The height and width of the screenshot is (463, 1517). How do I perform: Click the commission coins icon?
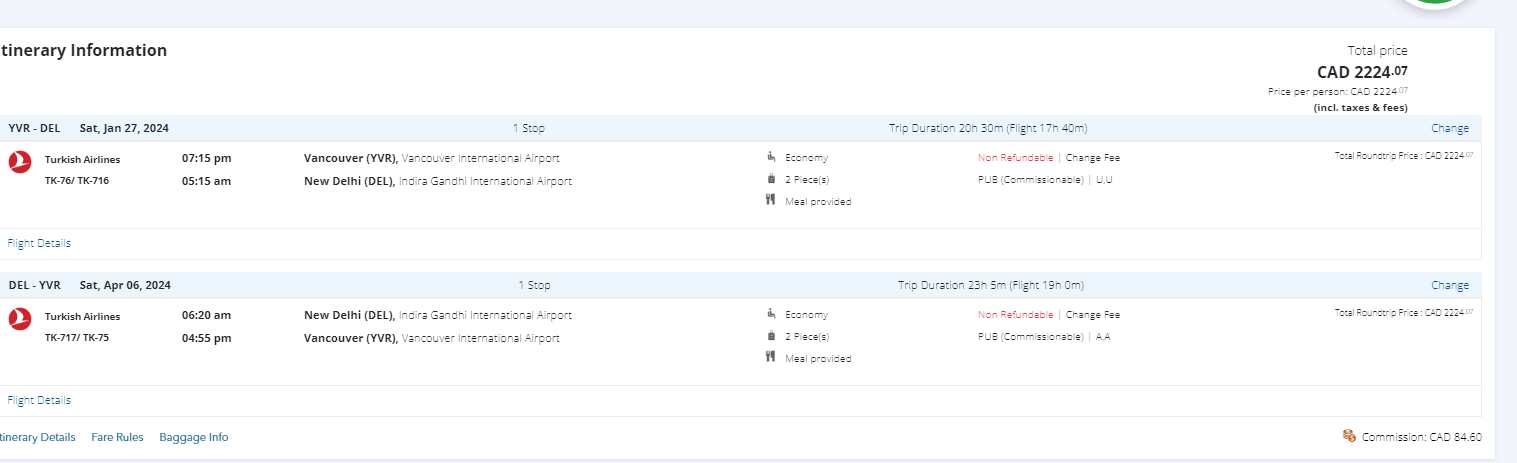pyautogui.click(x=1349, y=436)
